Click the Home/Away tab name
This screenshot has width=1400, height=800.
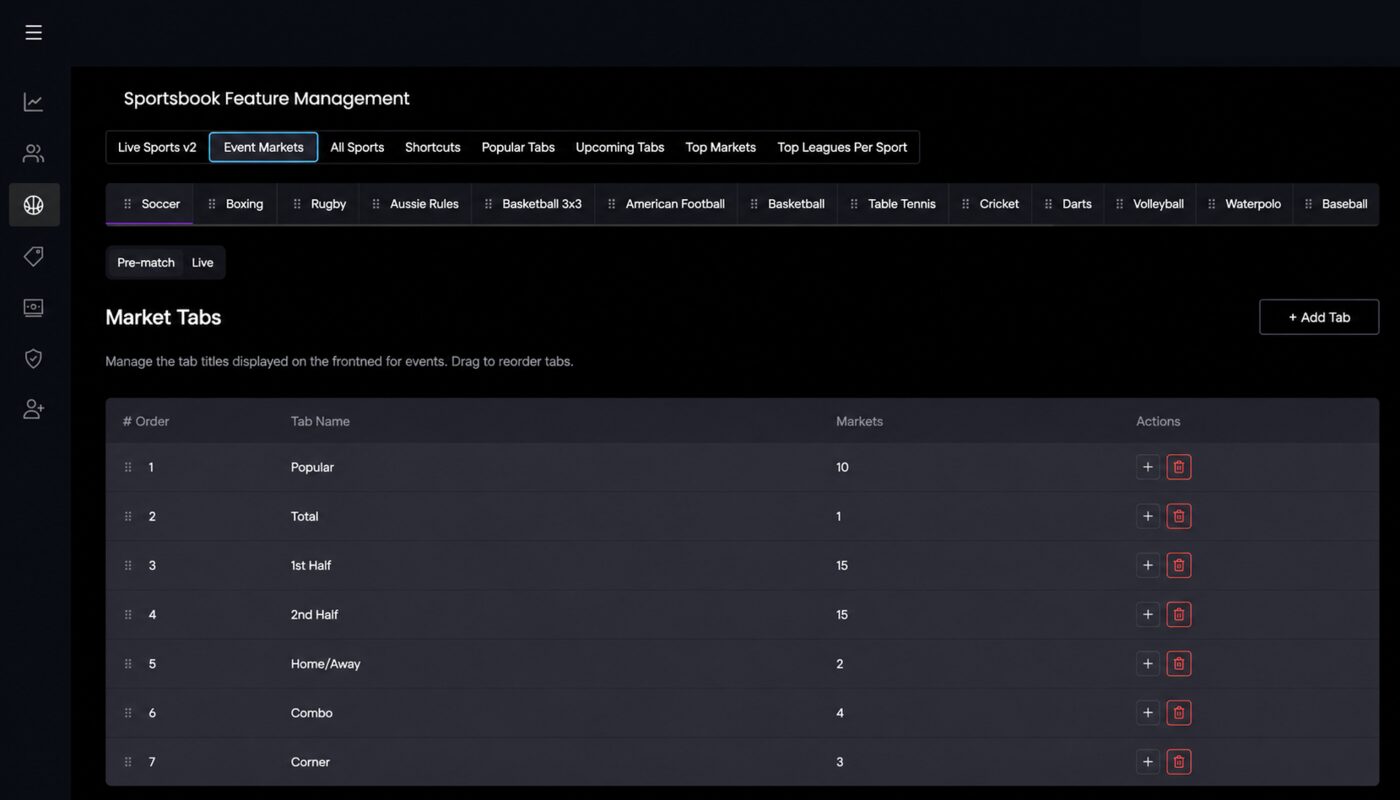tap(325, 663)
